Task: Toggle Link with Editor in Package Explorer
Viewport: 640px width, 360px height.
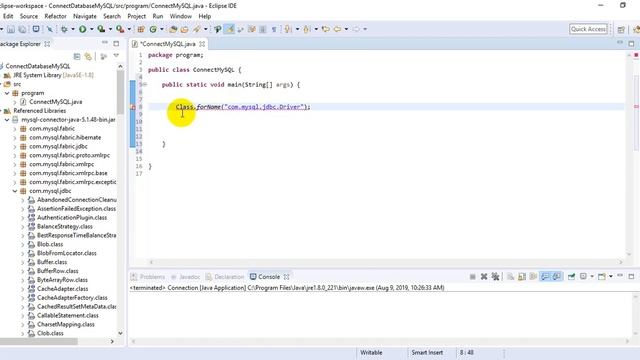Action: click(x=88, y=56)
